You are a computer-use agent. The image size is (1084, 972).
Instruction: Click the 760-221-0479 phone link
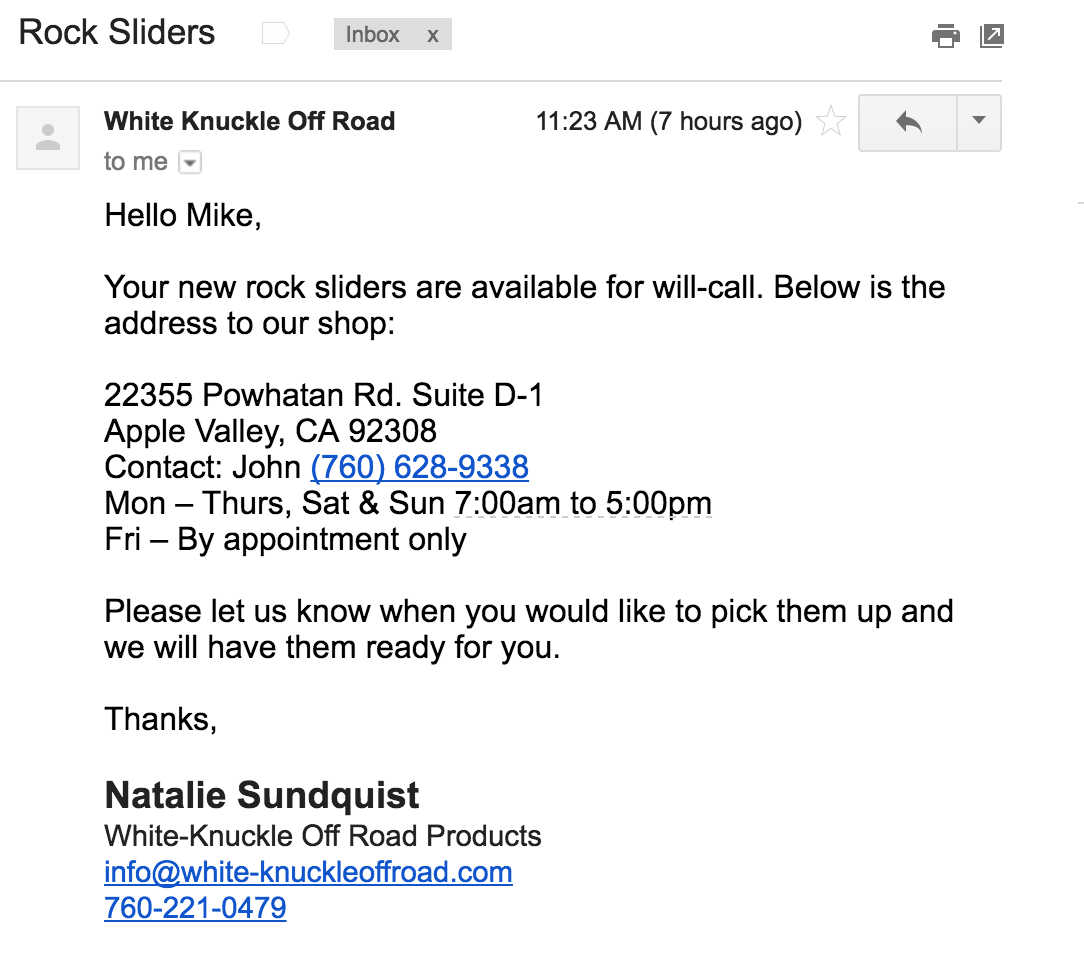pyautogui.click(x=195, y=908)
